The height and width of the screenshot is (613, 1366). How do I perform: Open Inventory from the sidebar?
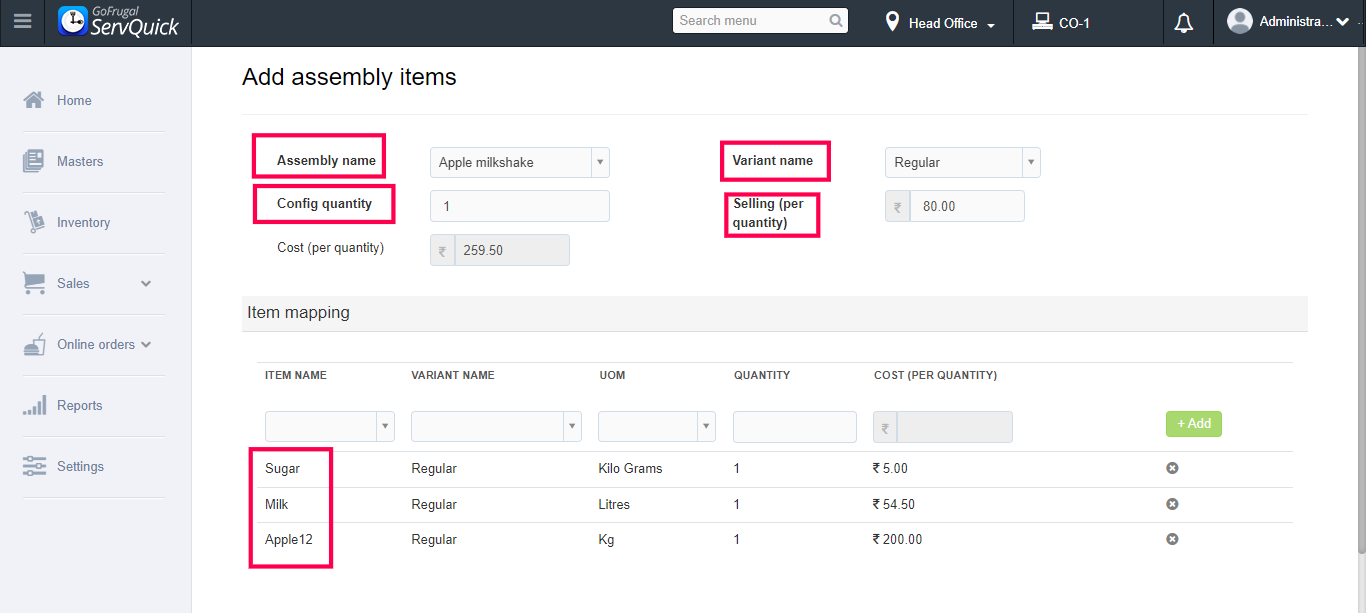coord(83,222)
